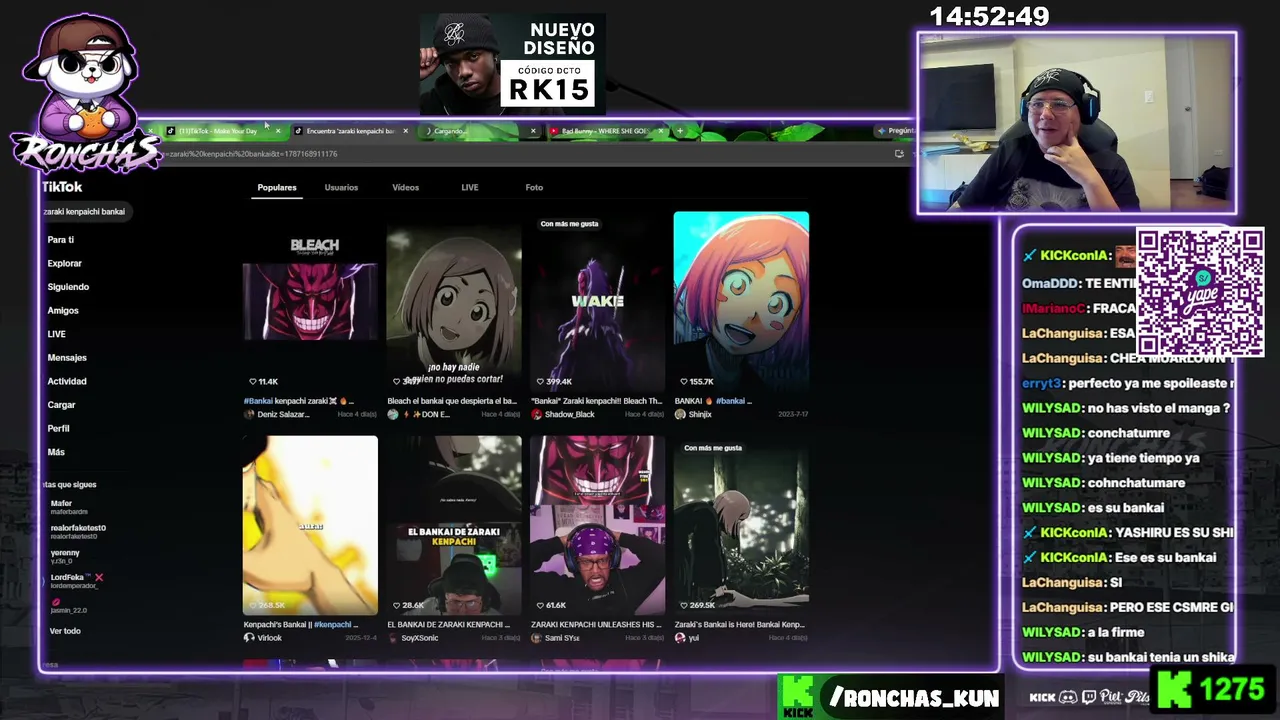Select the Populares results tab
The width and height of the screenshot is (1280, 720).
[277, 188]
